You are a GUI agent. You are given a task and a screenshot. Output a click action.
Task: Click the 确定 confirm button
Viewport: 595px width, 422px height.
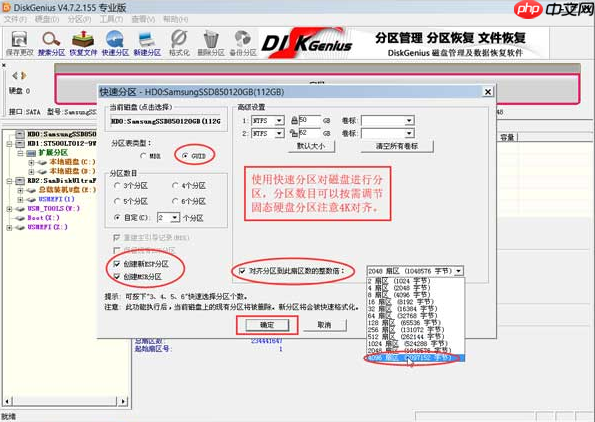pos(267,325)
